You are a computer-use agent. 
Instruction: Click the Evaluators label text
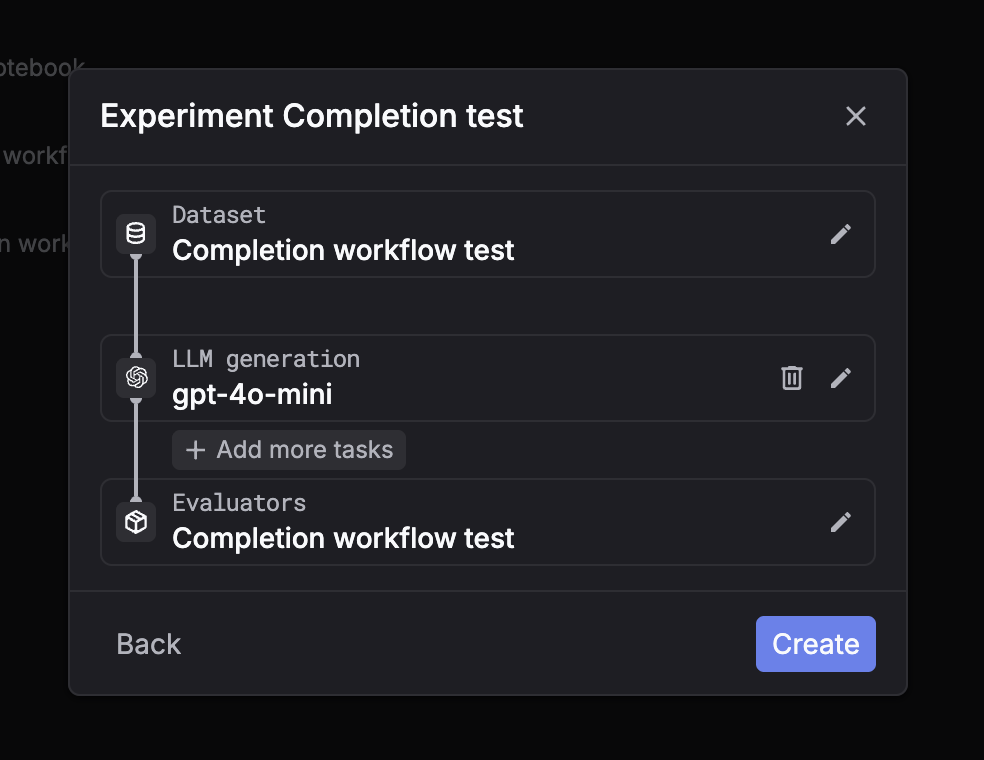pos(239,503)
